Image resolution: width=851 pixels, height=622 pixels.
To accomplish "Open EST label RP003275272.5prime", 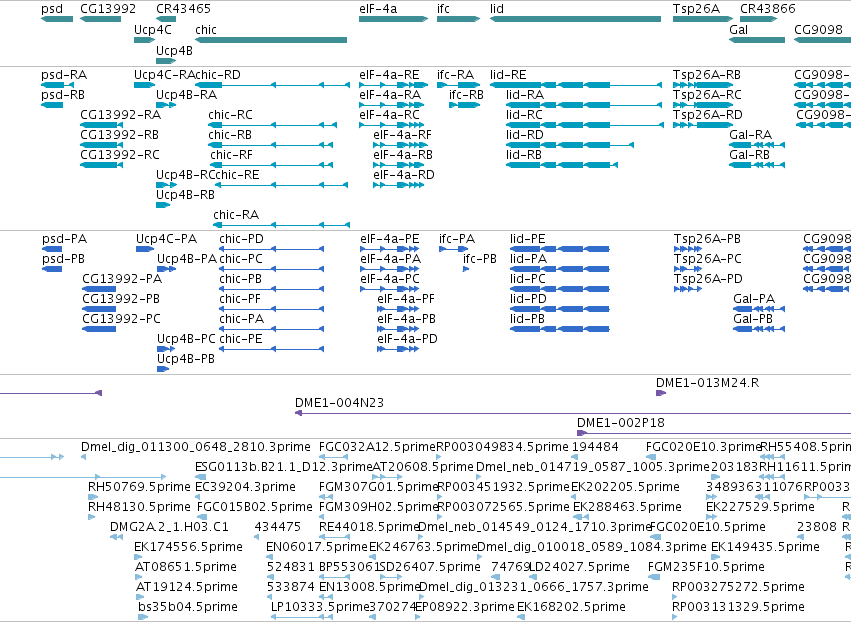I will pos(738,587).
